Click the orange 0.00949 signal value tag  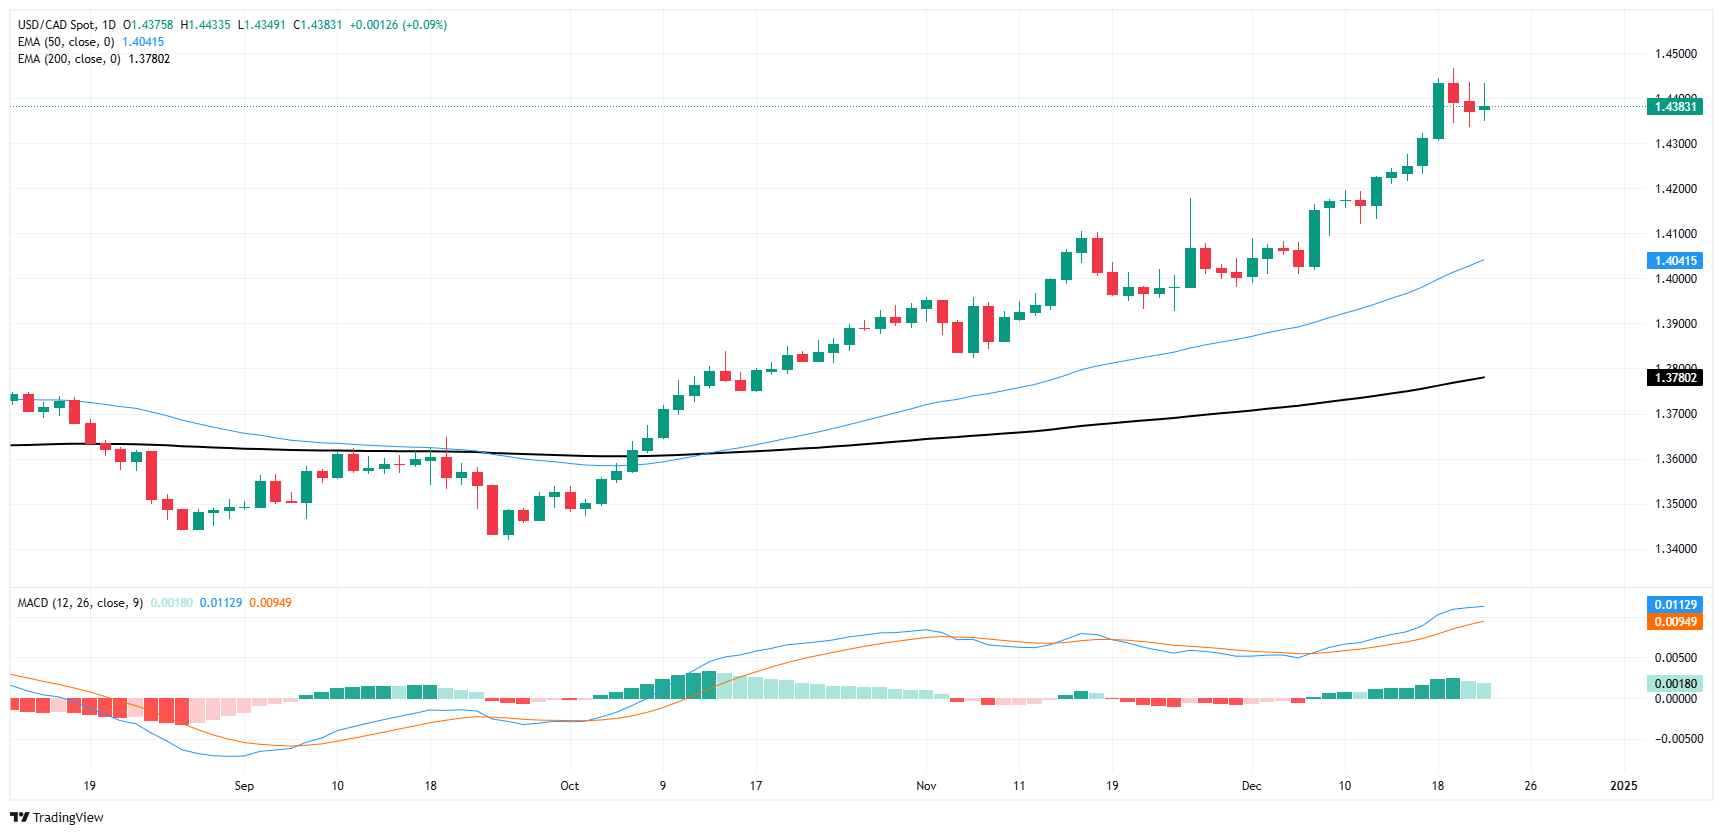pyautogui.click(x=1674, y=622)
